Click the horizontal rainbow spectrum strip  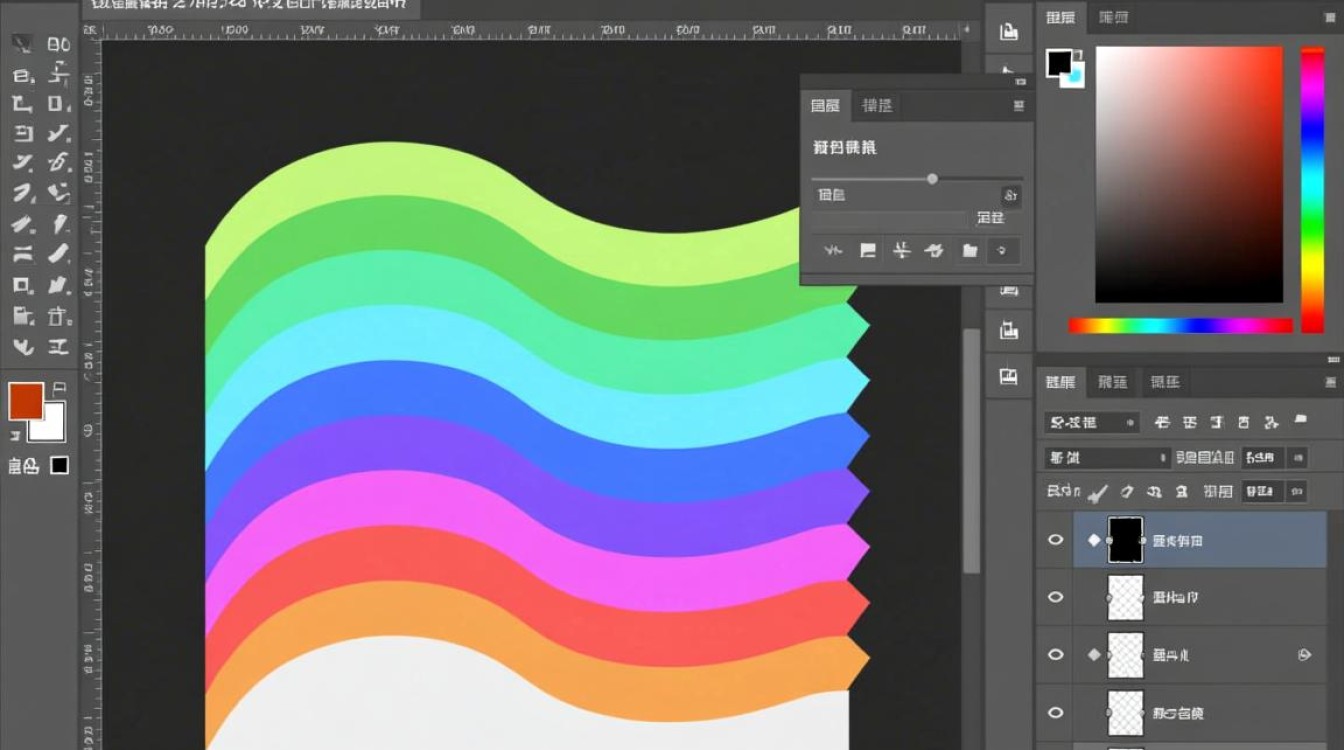click(x=1180, y=326)
